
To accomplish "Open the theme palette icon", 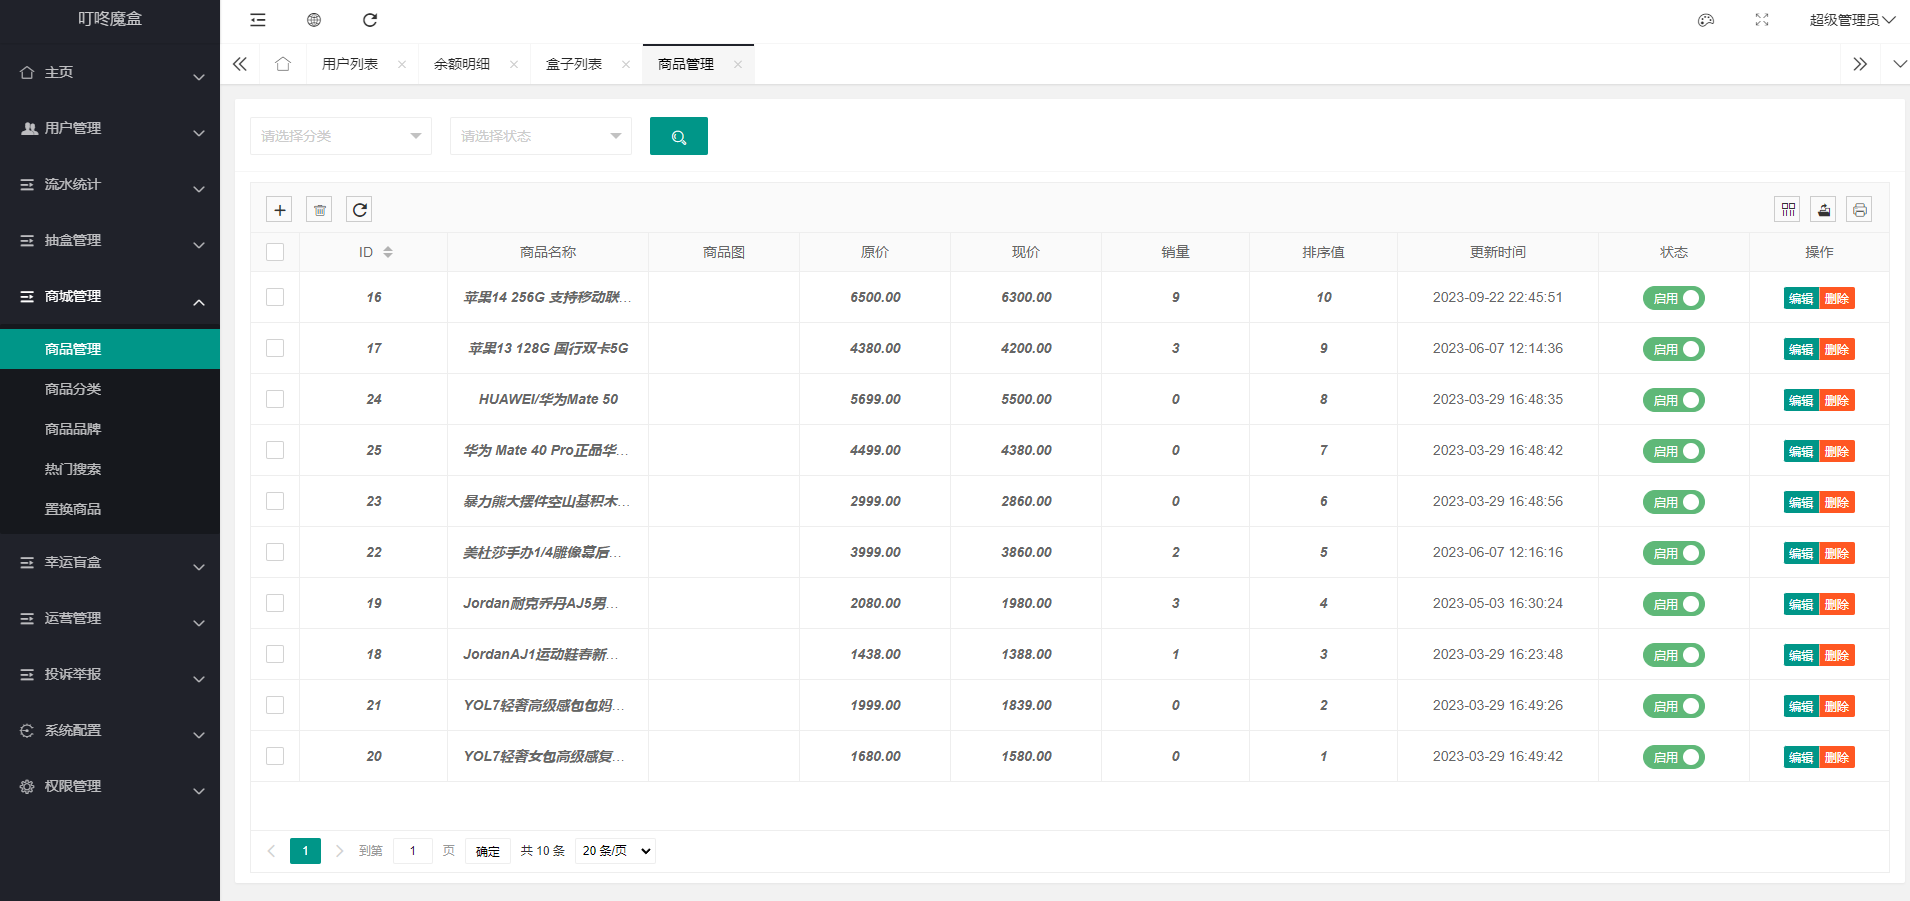I will pyautogui.click(x=1706, y=20).
